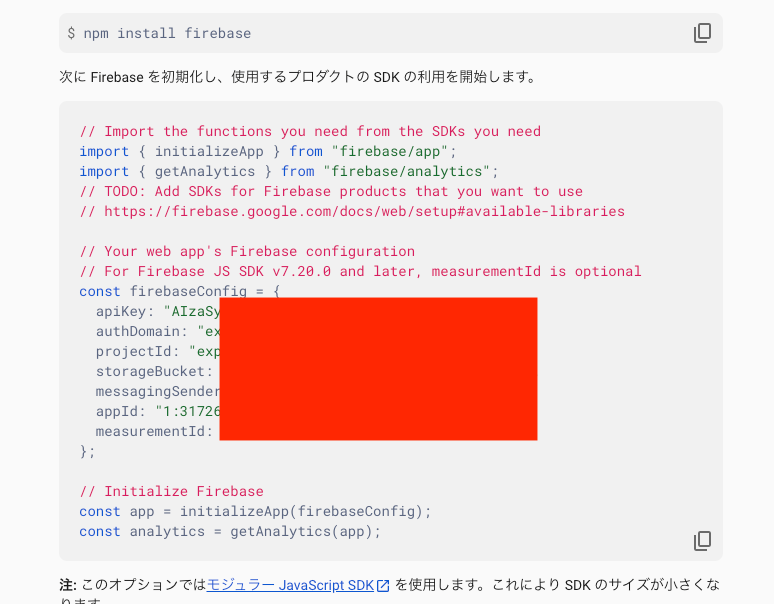The height and width of the screenshot is (604, 774).
Task: Click the import getAnalytics code line
Action: coord(288,171)
